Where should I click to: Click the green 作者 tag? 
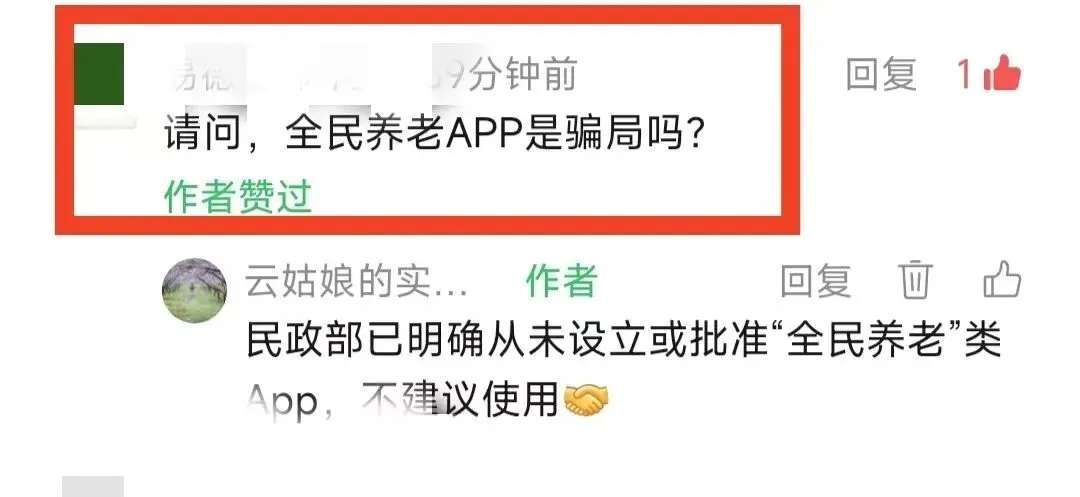pos(561,281)
